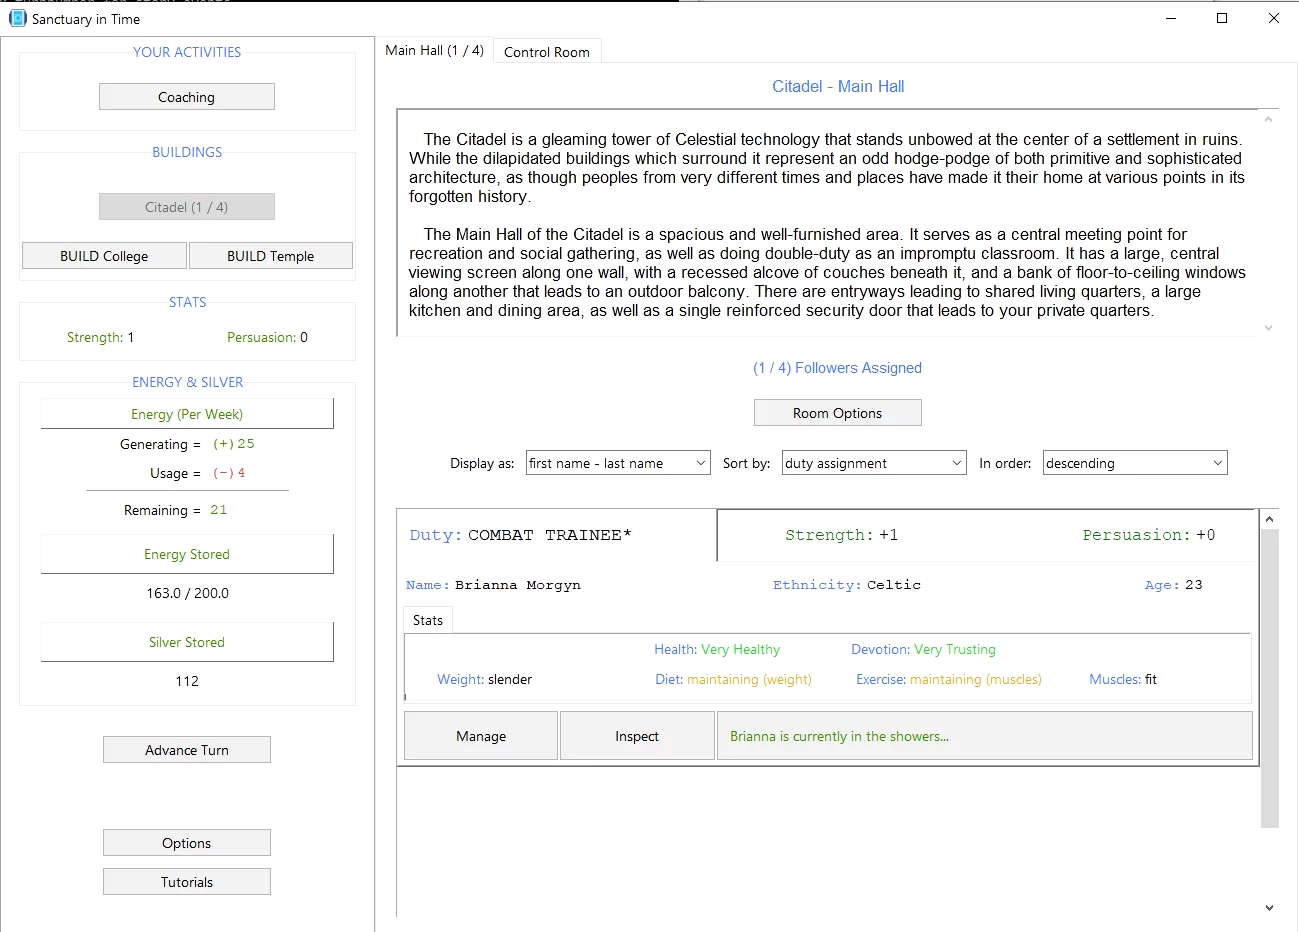Select the Citadel (1 / 4) building
The image size is (1299, 932).
(x=186, y=207)
